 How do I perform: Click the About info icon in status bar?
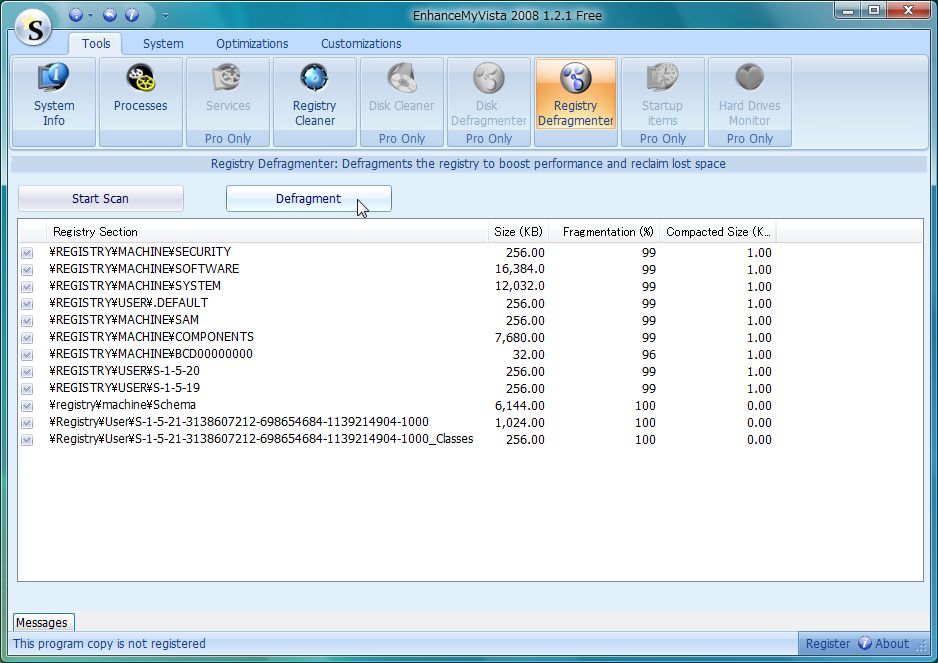click(864, 643)
